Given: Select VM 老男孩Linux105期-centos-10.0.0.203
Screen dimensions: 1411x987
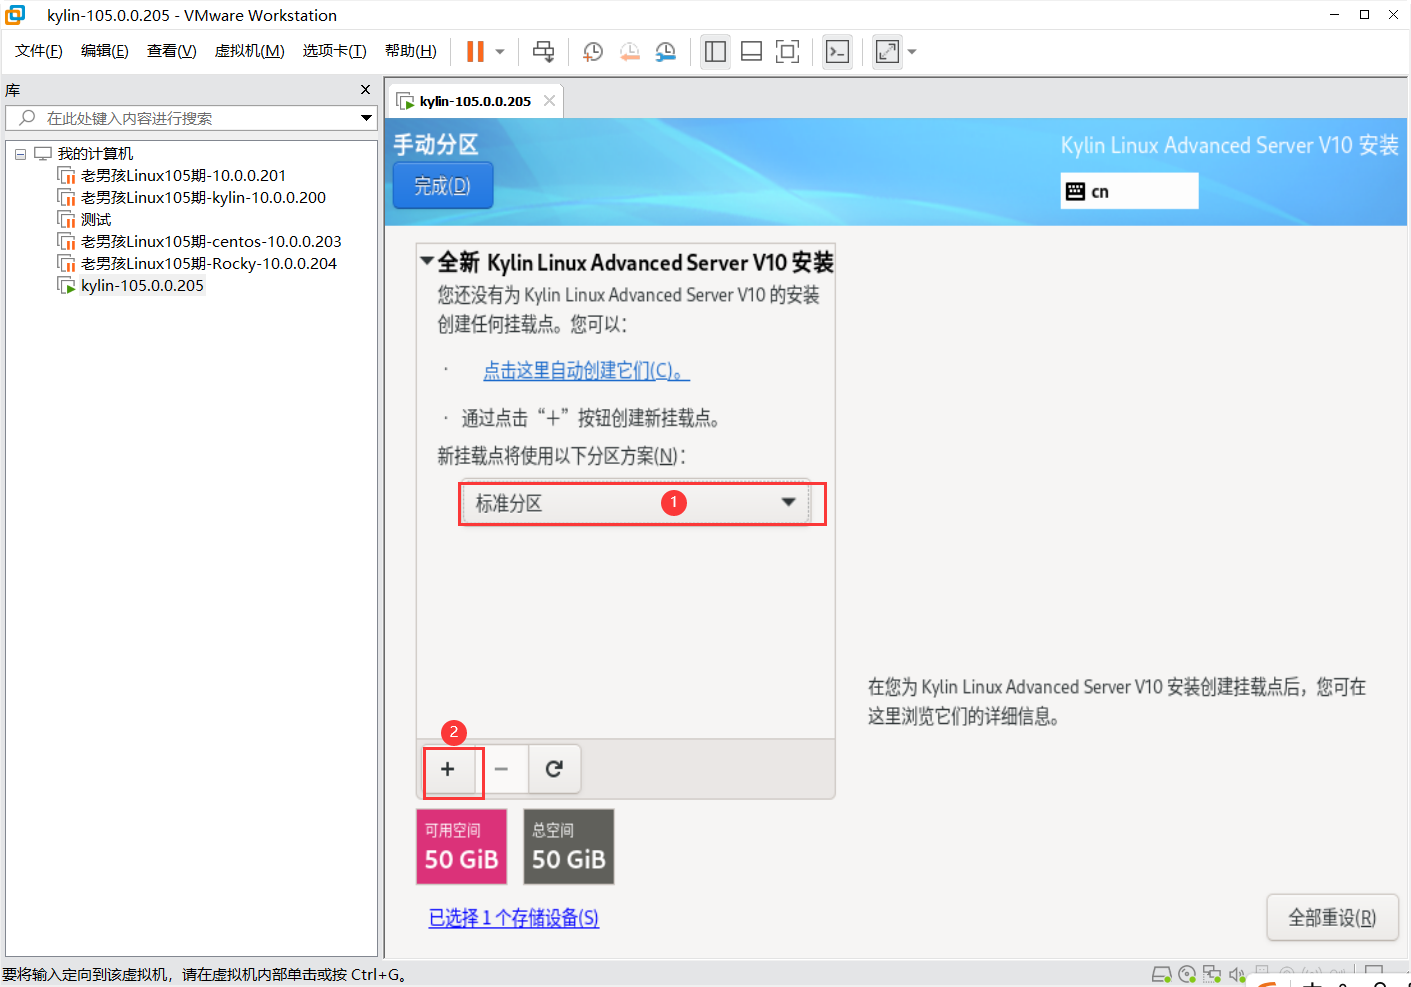Looking at the screenshot, I should pos(211,242).
